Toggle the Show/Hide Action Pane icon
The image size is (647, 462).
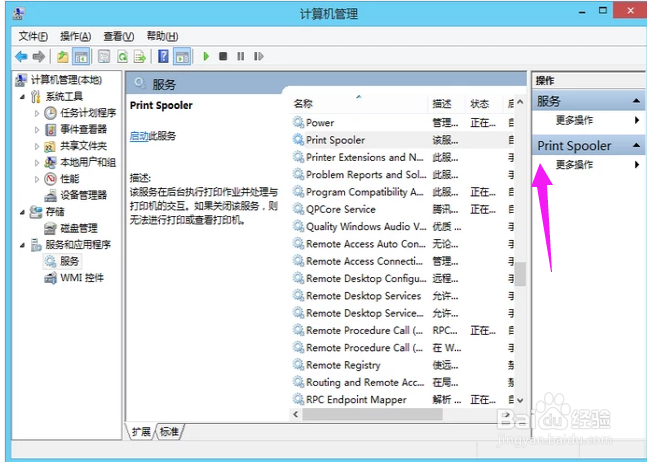click(182, 57)
